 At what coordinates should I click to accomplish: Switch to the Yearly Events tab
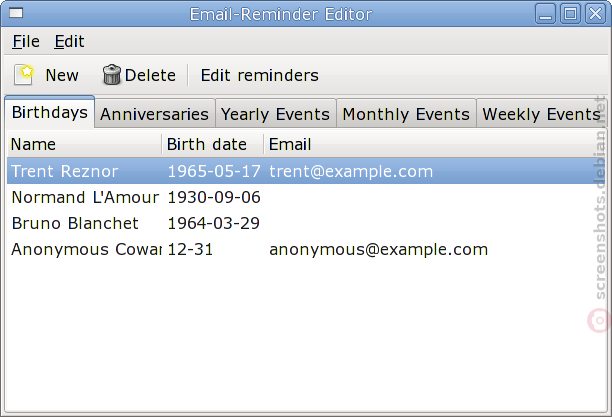point(275,114)
